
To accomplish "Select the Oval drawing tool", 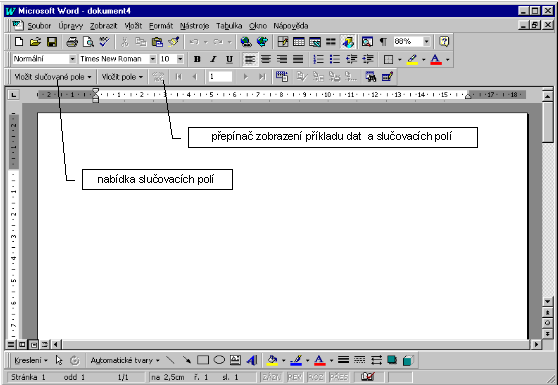I will (x=219, y=360).
